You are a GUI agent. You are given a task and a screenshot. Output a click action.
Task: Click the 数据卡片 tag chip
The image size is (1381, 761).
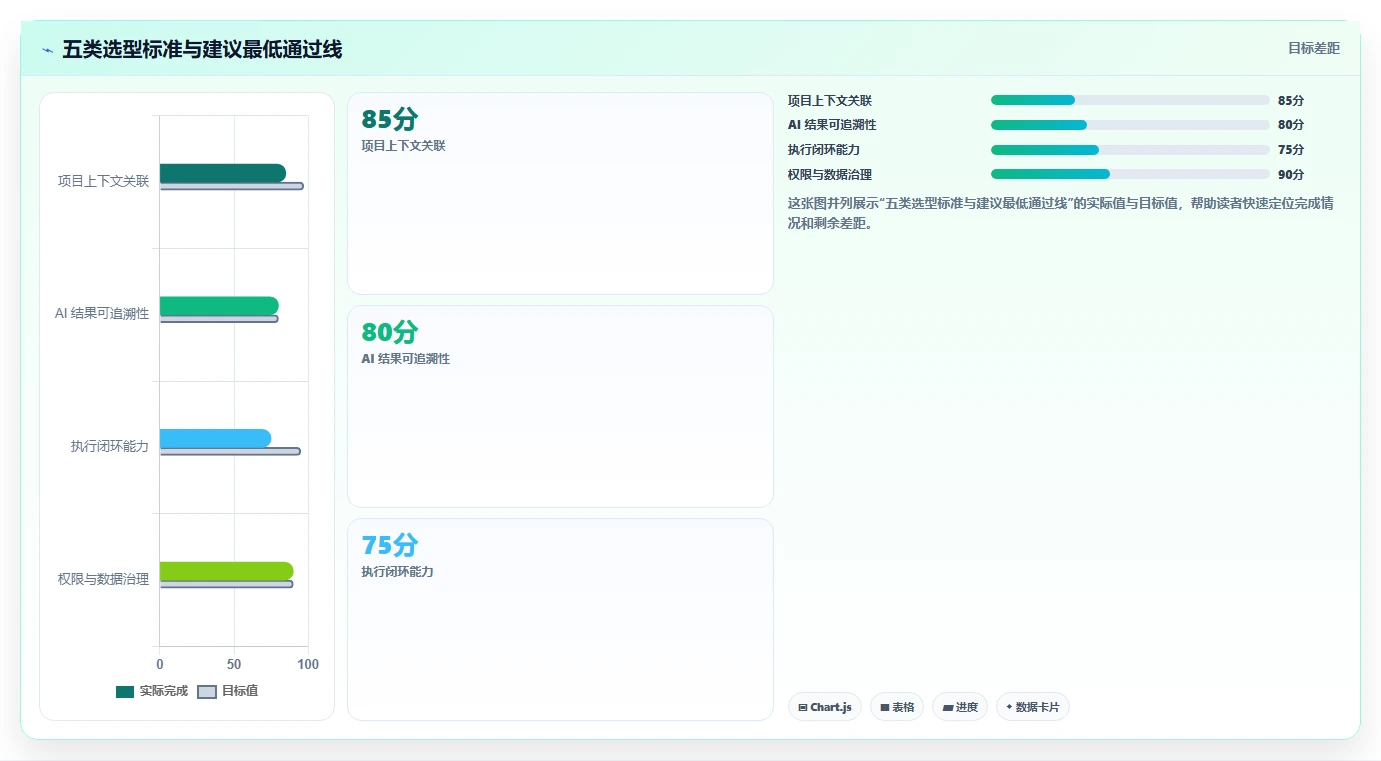(x=1033, y=707)
